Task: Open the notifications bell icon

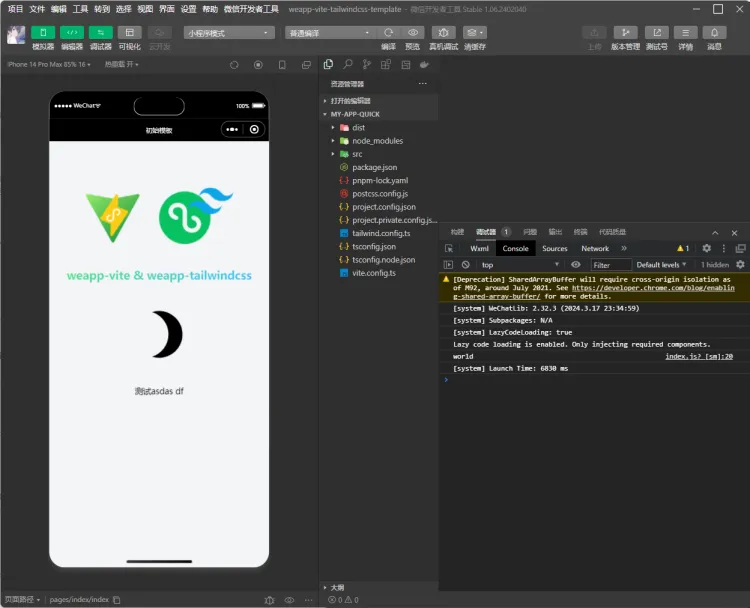Action: point(714,33)
